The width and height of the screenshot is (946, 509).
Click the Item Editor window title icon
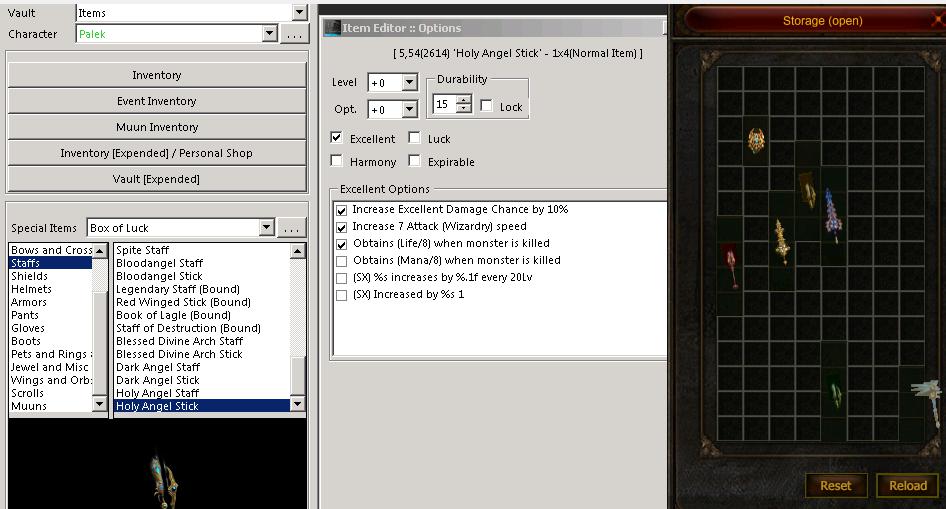332,28
